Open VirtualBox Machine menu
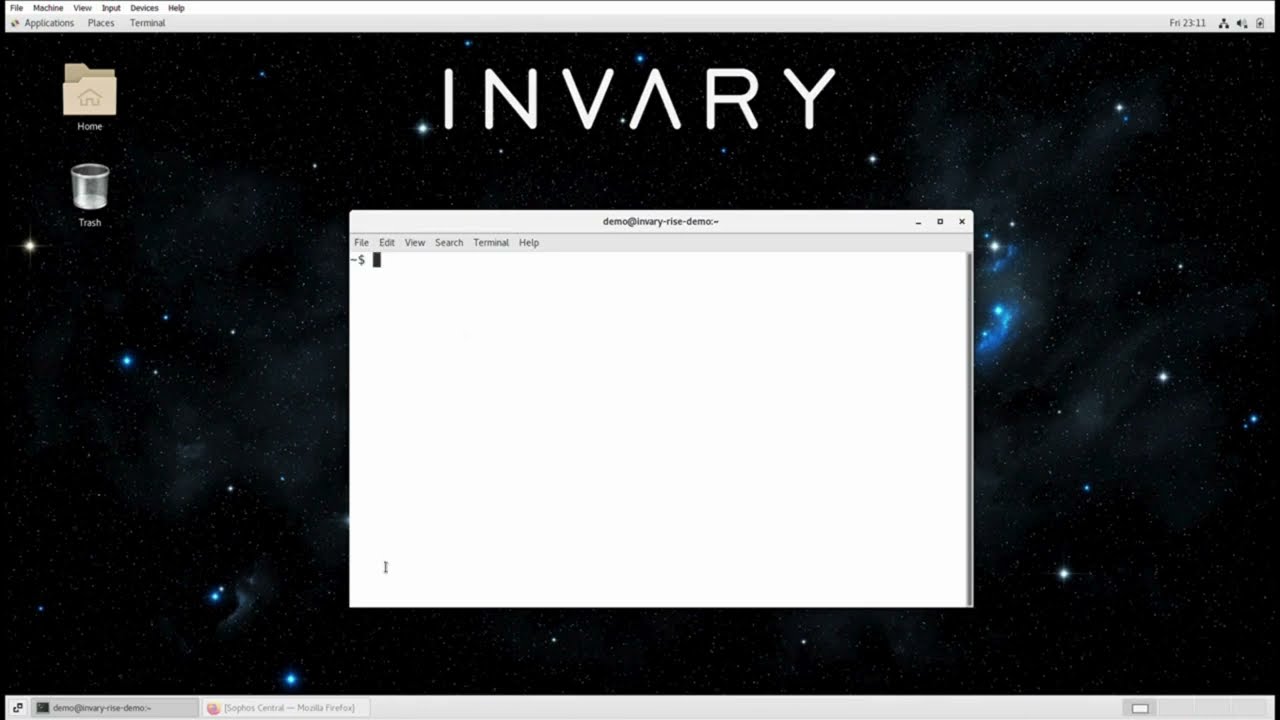 pos(48,8)
